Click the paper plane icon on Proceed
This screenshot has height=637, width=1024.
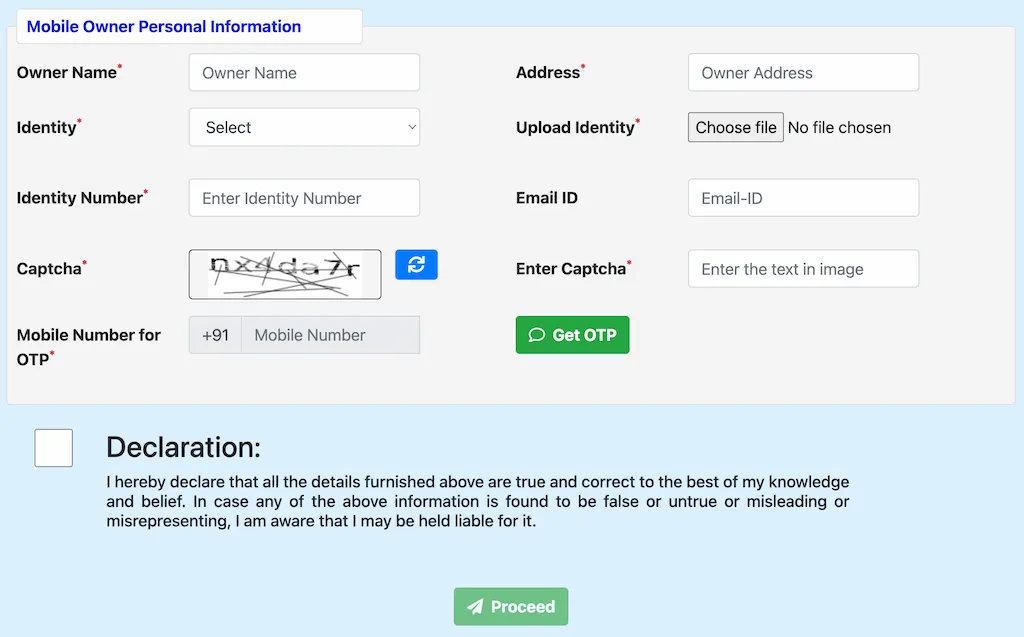475,606
